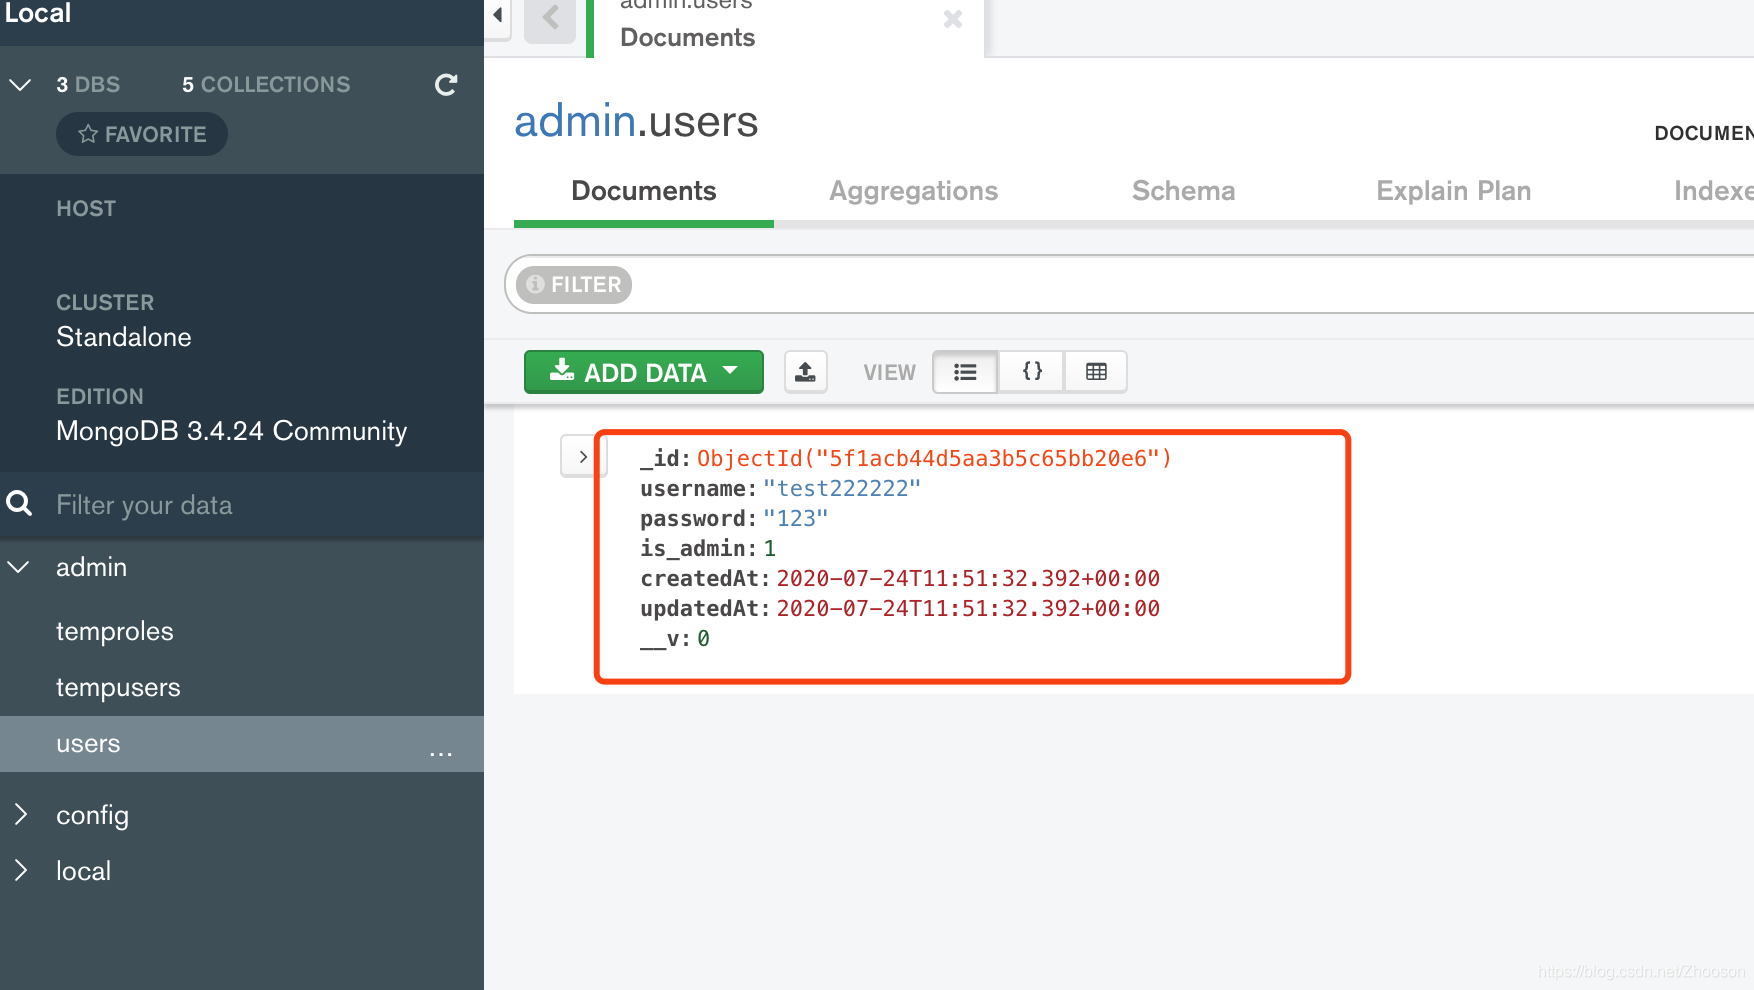Screen dimensions: 1754x990
Task: Click the FILTER info badge
Action: click(574, 285)
